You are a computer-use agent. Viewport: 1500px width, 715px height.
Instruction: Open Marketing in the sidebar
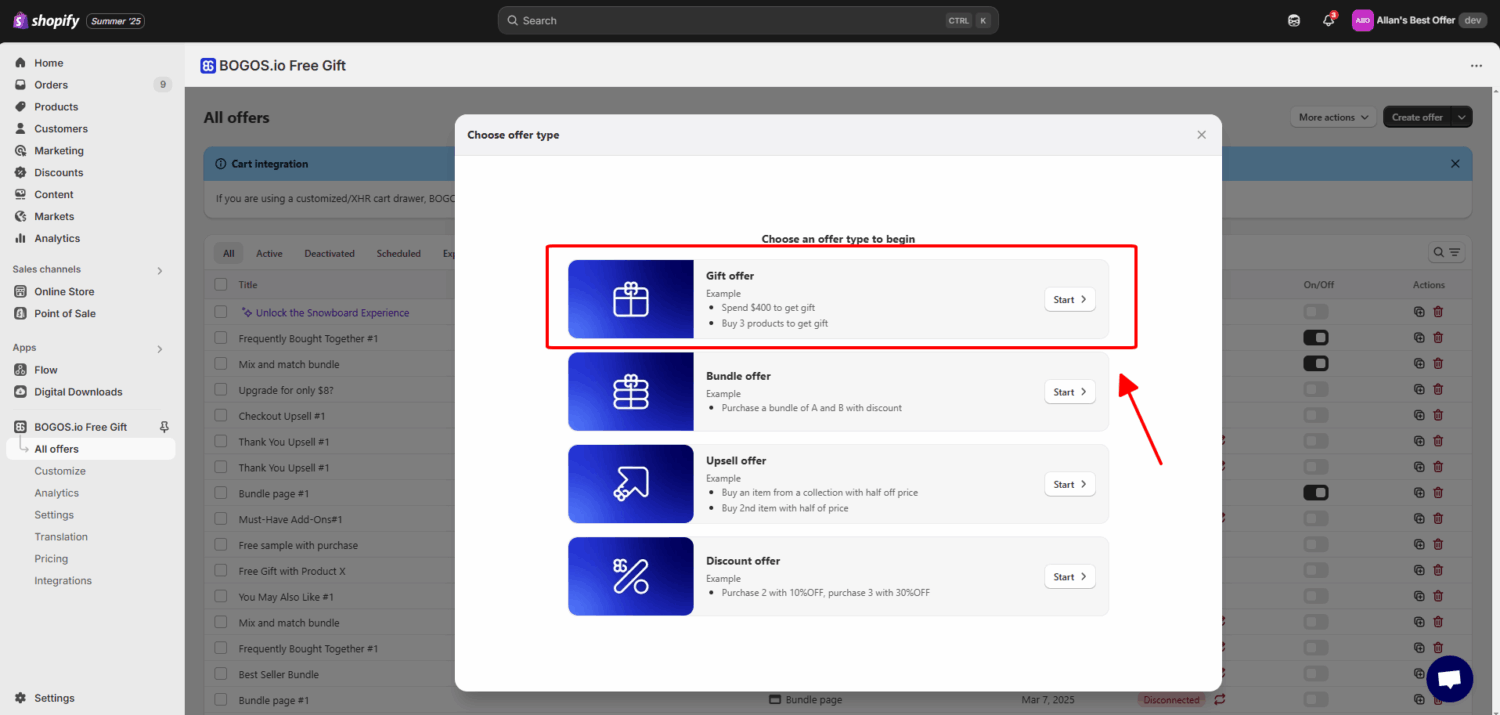(x=59, y=151)
